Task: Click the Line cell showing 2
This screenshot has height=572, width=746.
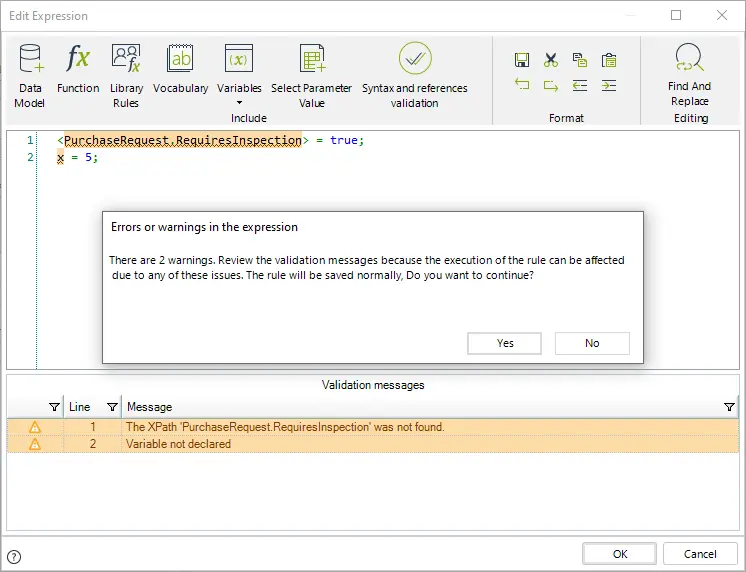Action: (x=93, y=444)
